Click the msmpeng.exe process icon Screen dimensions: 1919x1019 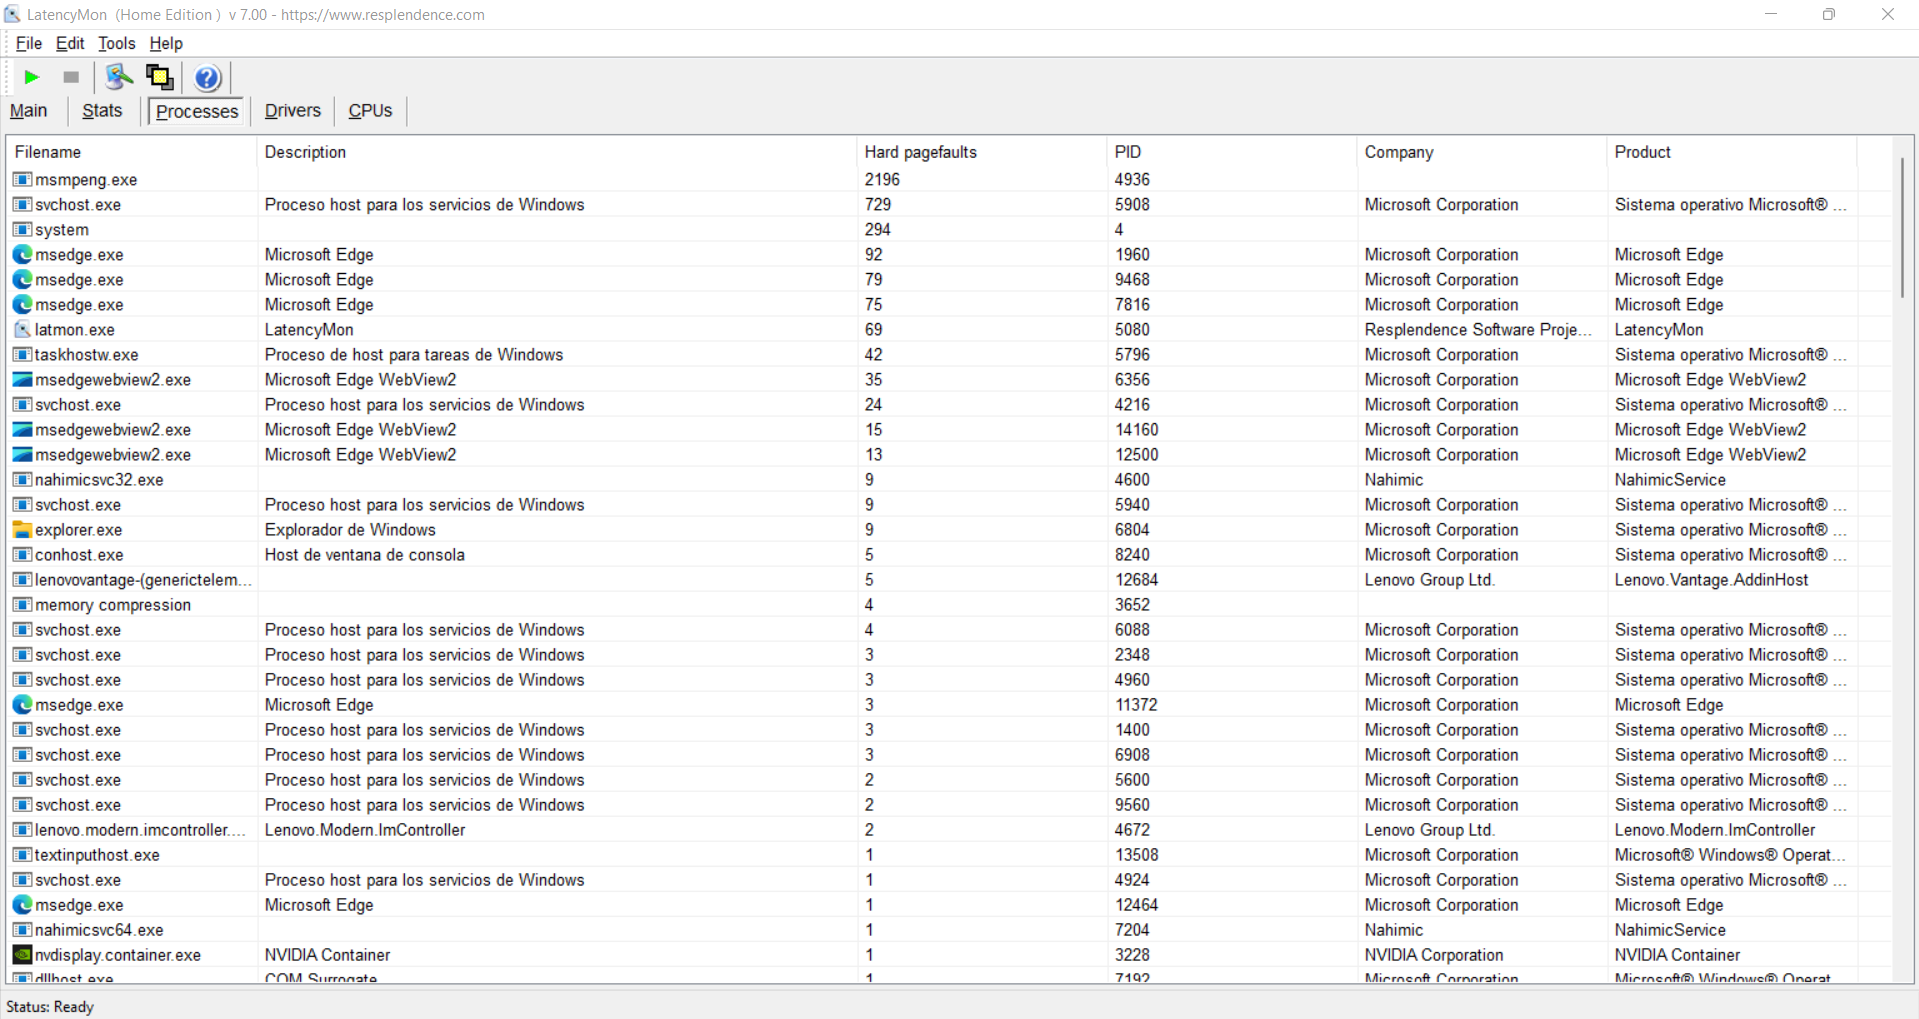[22, 180]
